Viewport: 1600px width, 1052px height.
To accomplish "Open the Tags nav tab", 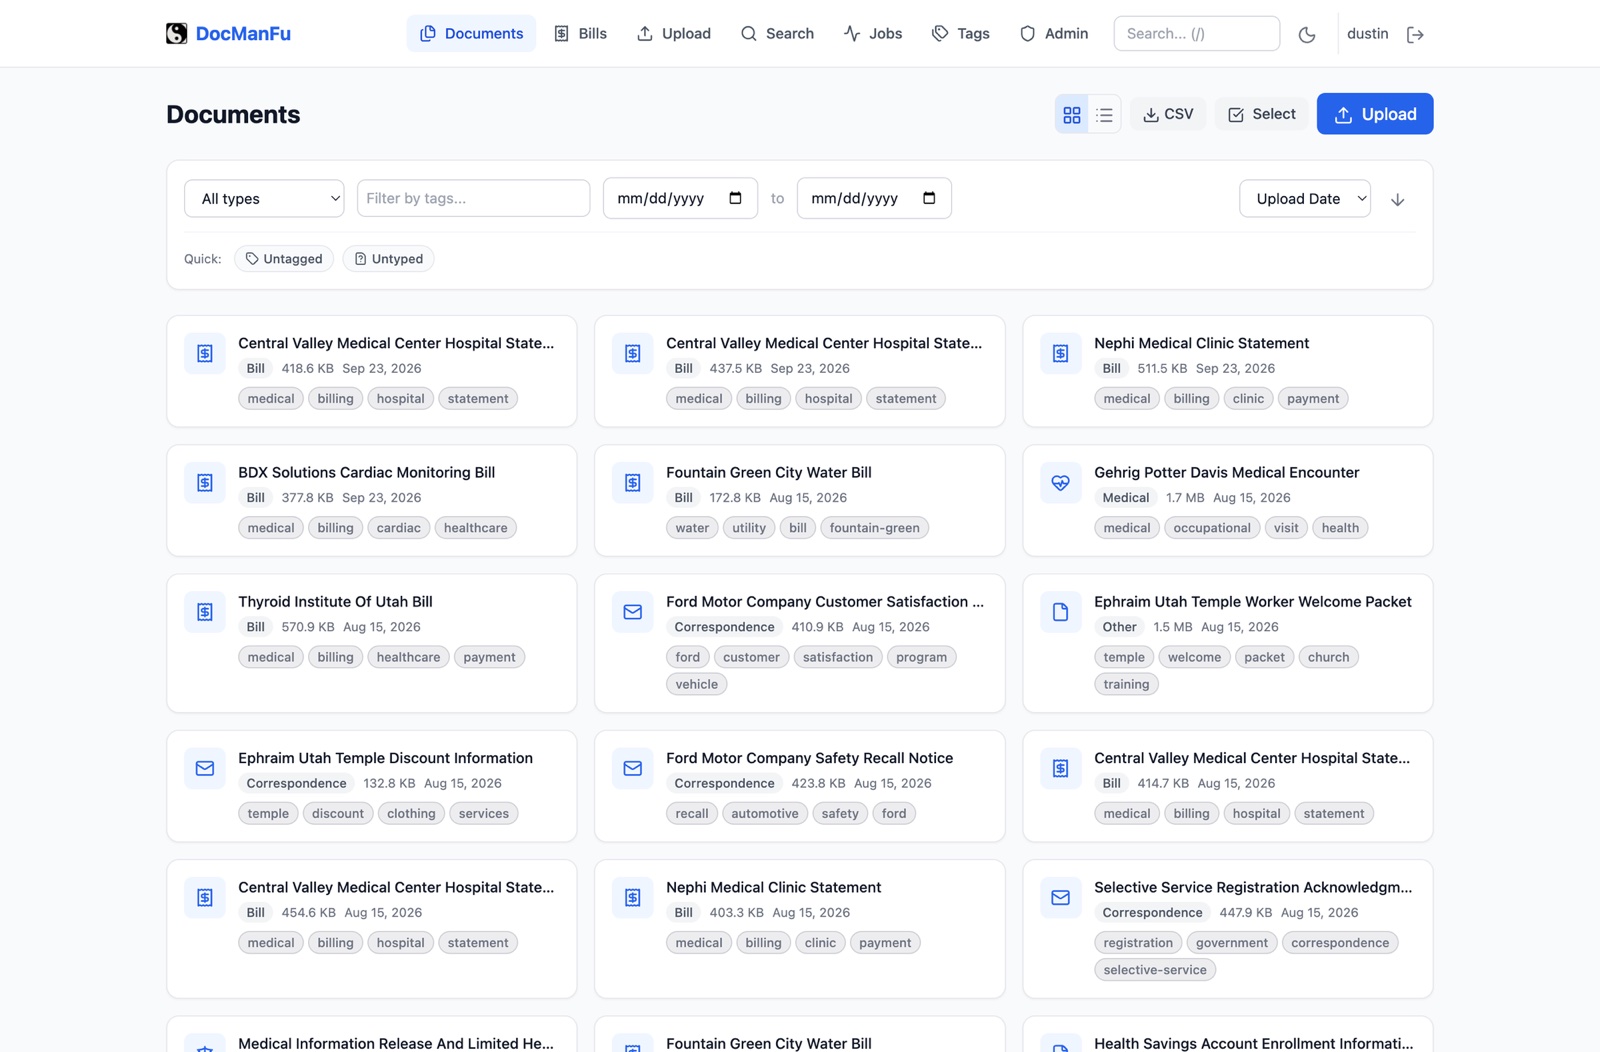I will coord(960,34).
